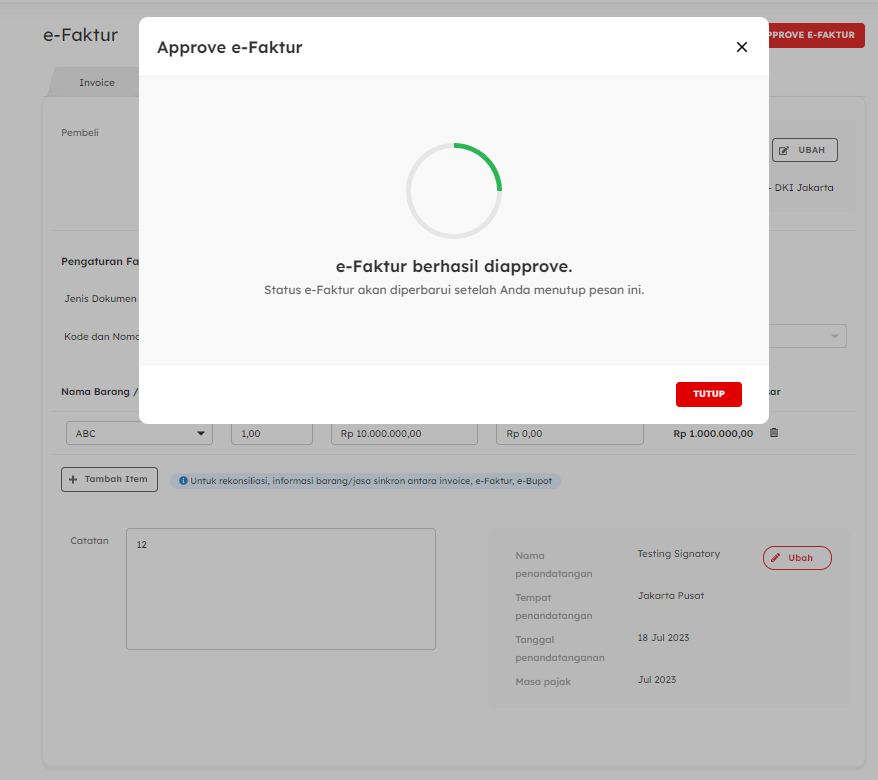Delete the item row using trash icon
Image resolution: width=878 pixels, height=780 pixels.
click(x=773, y=433)
